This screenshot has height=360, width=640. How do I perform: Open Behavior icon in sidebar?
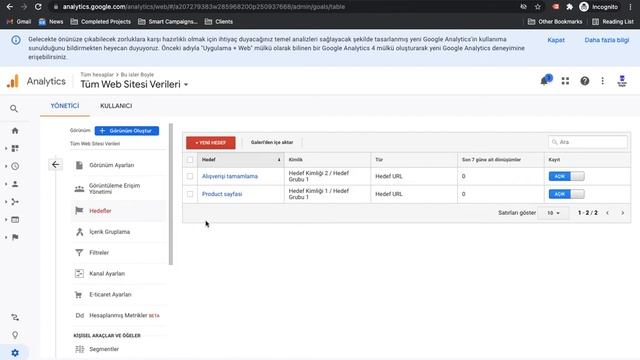15,220
